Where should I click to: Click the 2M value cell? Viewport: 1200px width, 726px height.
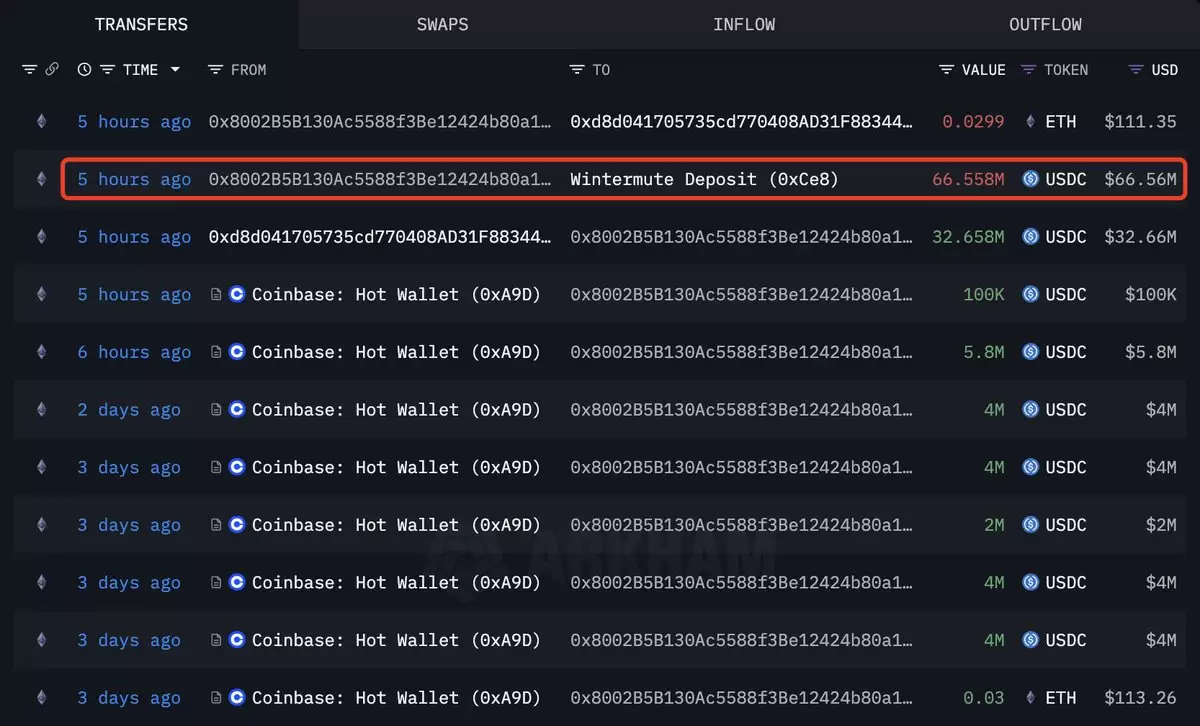pos(994,525)
